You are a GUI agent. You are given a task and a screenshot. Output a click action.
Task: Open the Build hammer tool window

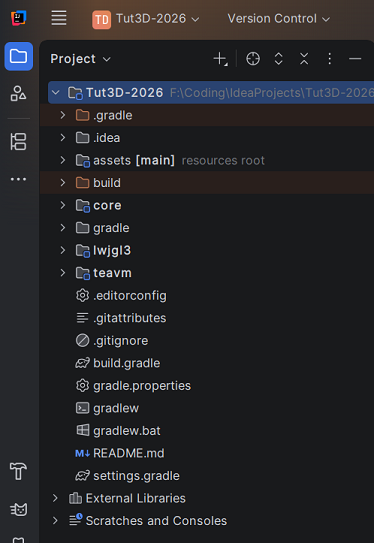18,471
